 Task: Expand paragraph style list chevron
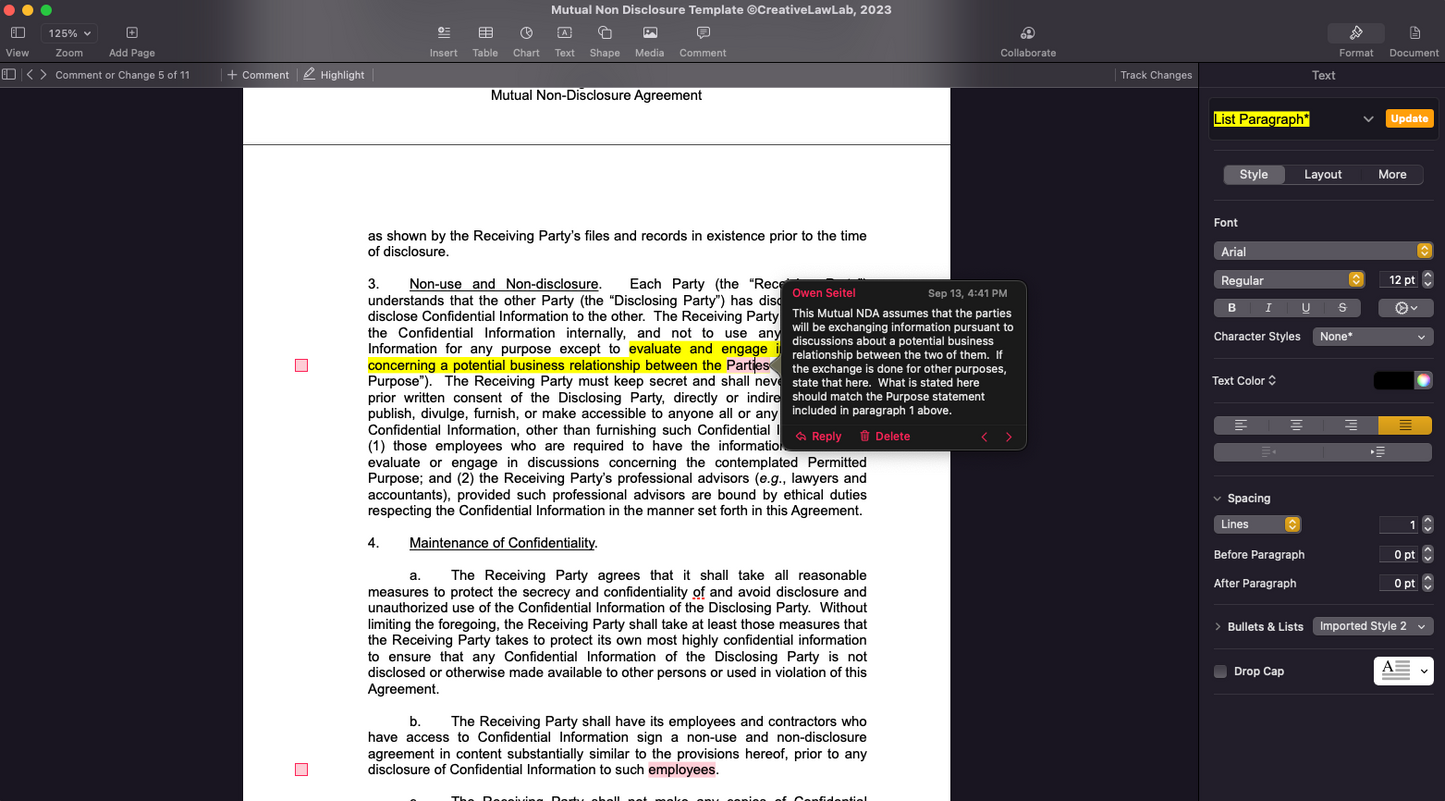(x=1368, y=119)
